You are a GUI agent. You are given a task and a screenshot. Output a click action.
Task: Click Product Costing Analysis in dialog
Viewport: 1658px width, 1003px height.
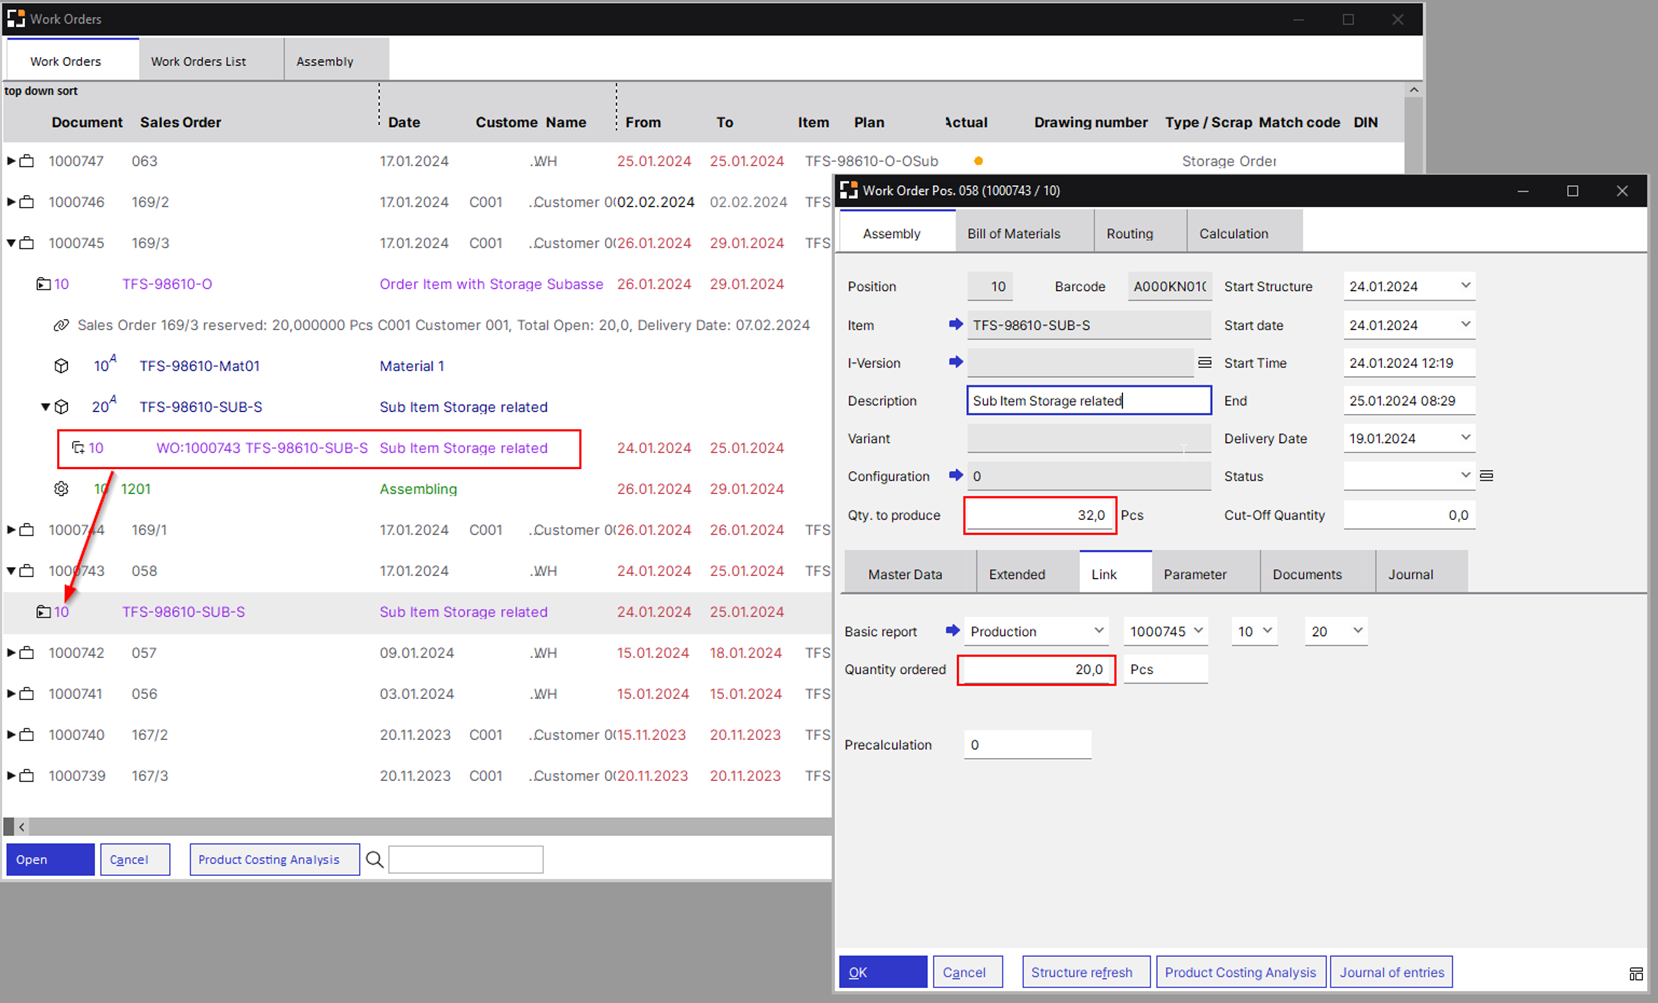(1240, 972)
